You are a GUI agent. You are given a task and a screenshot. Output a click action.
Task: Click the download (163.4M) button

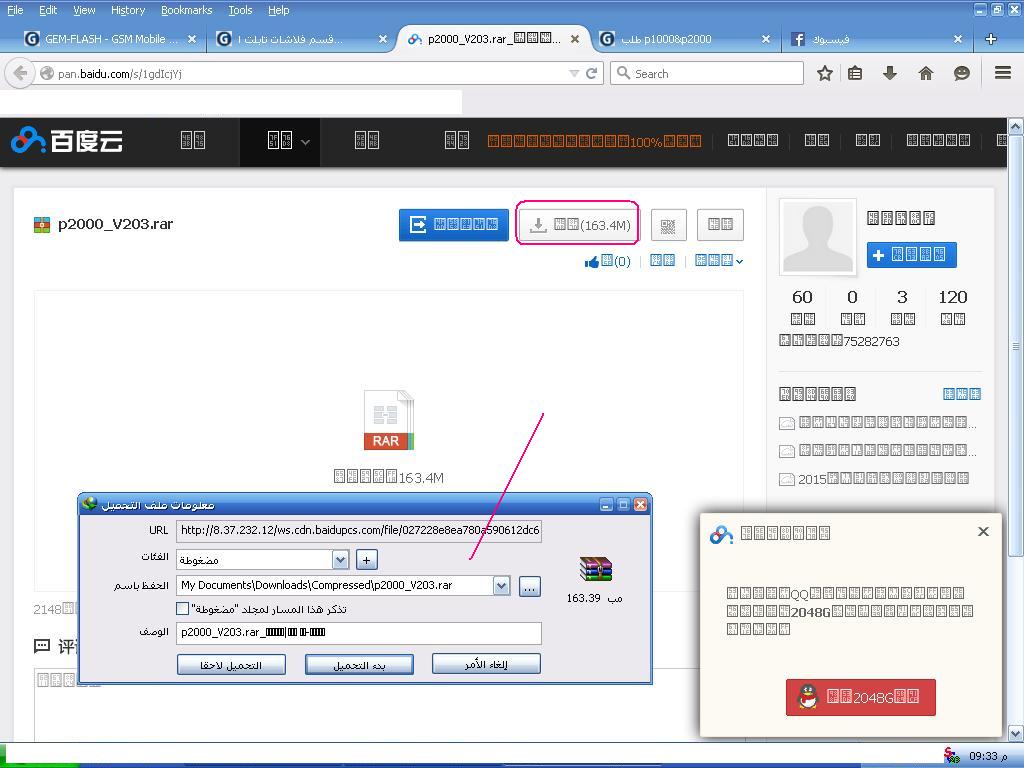[579, 225]
